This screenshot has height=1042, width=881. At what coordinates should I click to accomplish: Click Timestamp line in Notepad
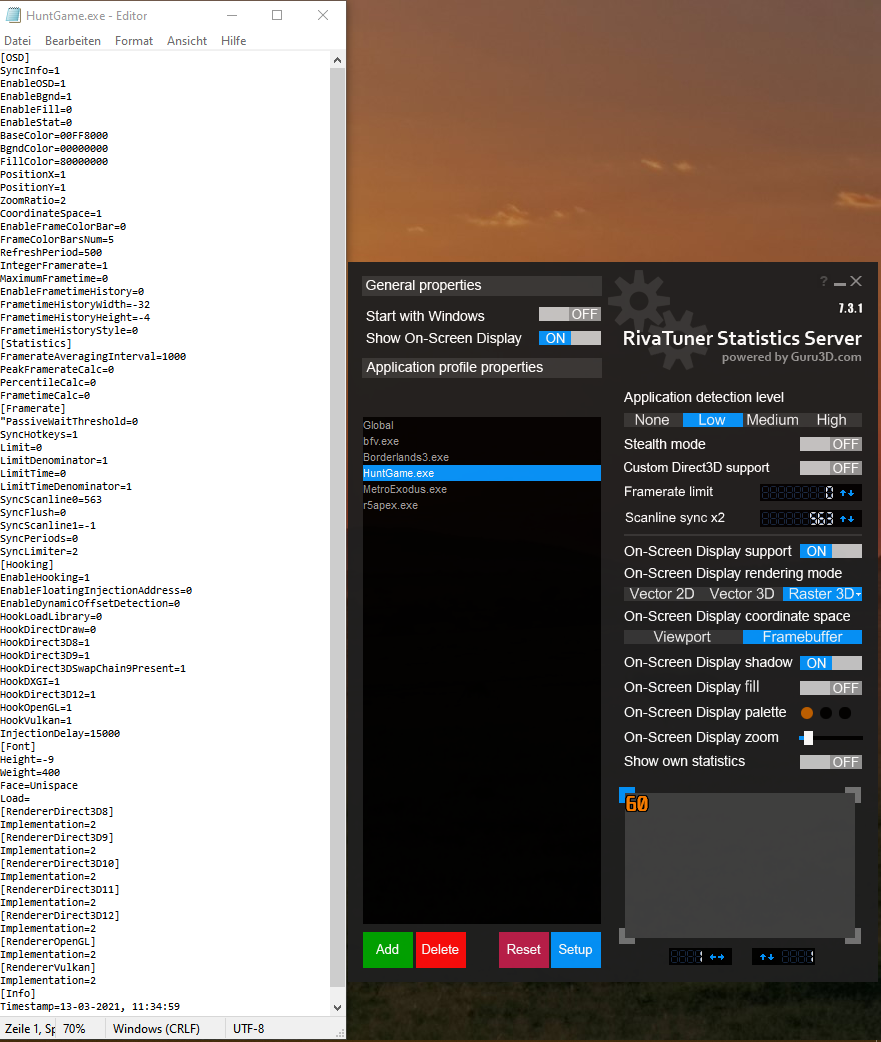tap(90, 1007)
